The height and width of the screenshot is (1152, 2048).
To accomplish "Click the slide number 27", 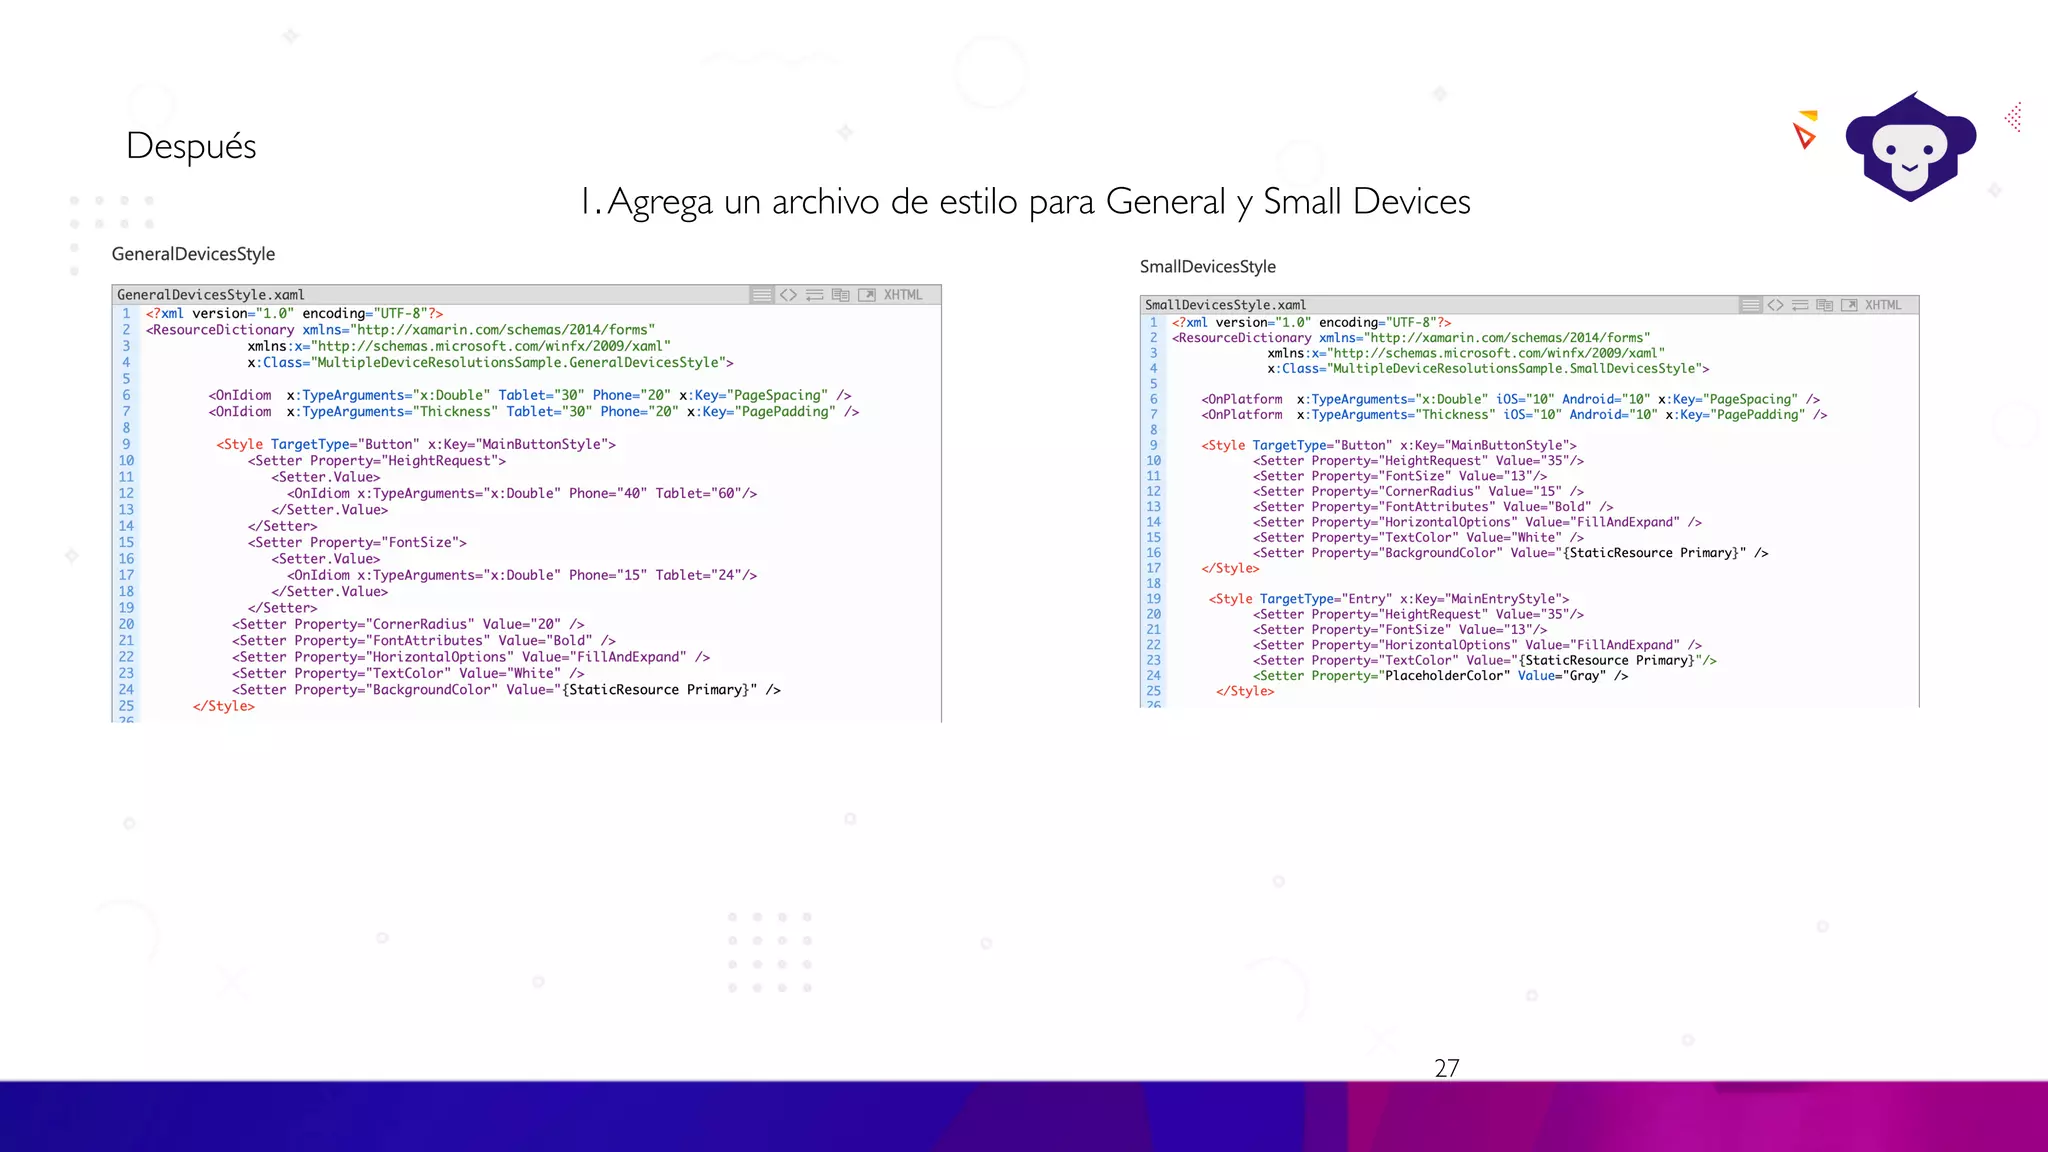I will tap(1446, 1068).
